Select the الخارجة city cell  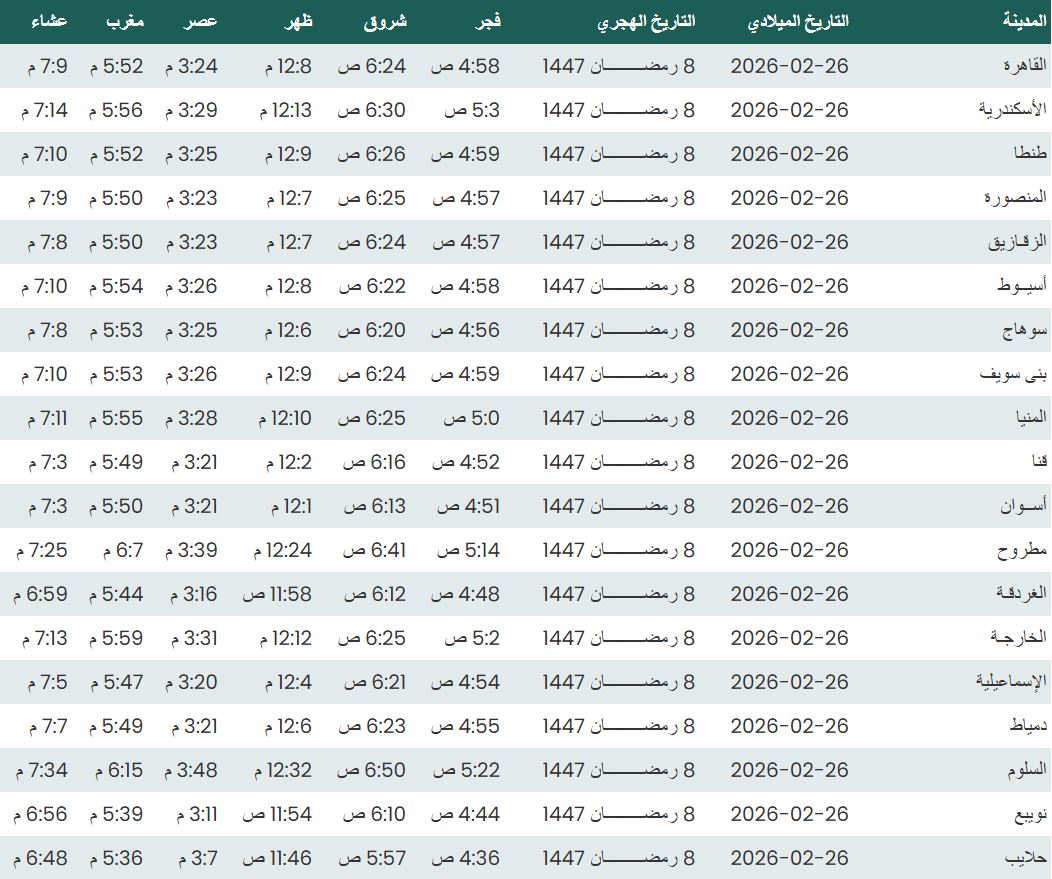[x=1018, y=638]
